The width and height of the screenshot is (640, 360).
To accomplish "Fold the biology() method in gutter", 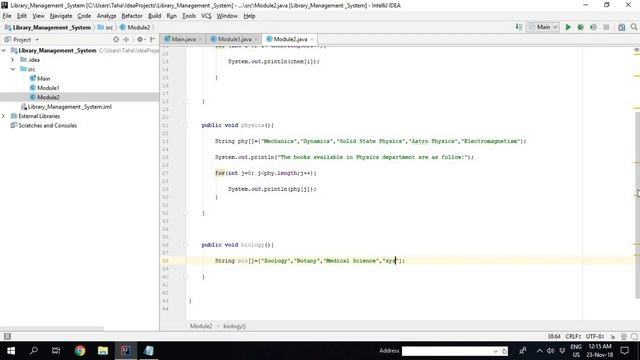I will click(185, 245).
